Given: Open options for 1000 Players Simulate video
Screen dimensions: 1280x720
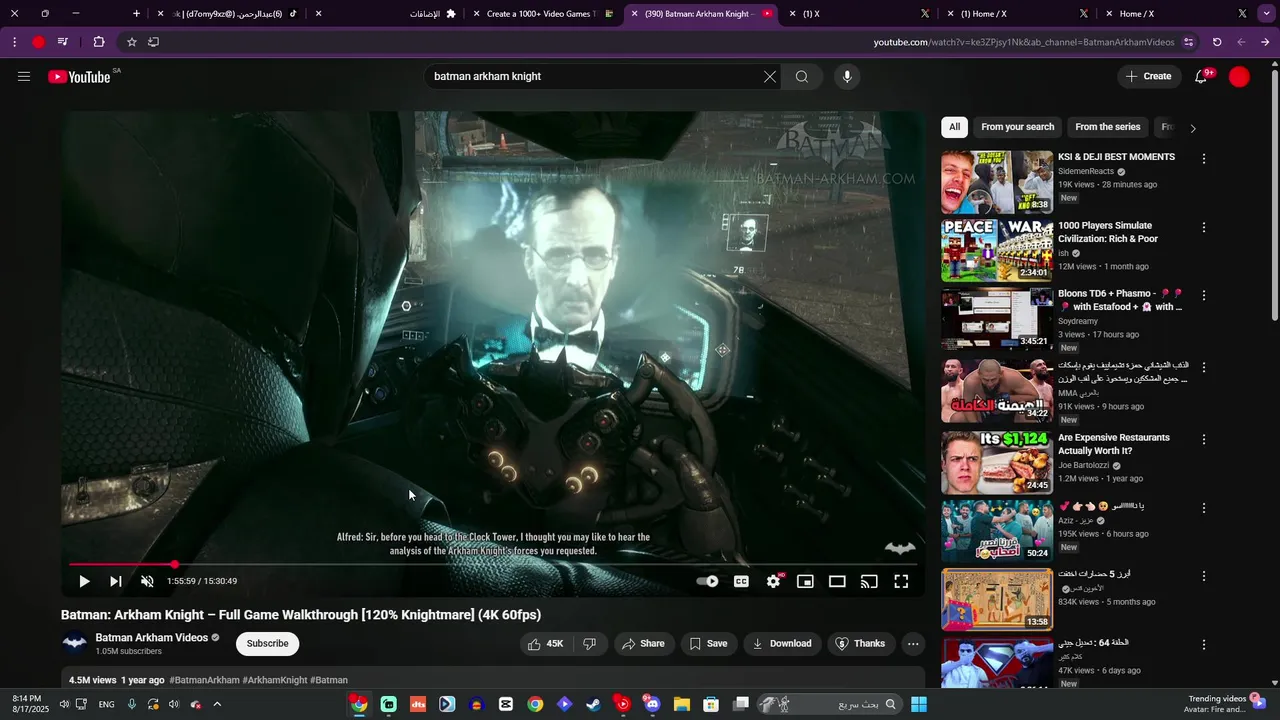Looking at the screenshot, I should [x=1204, y=227].
